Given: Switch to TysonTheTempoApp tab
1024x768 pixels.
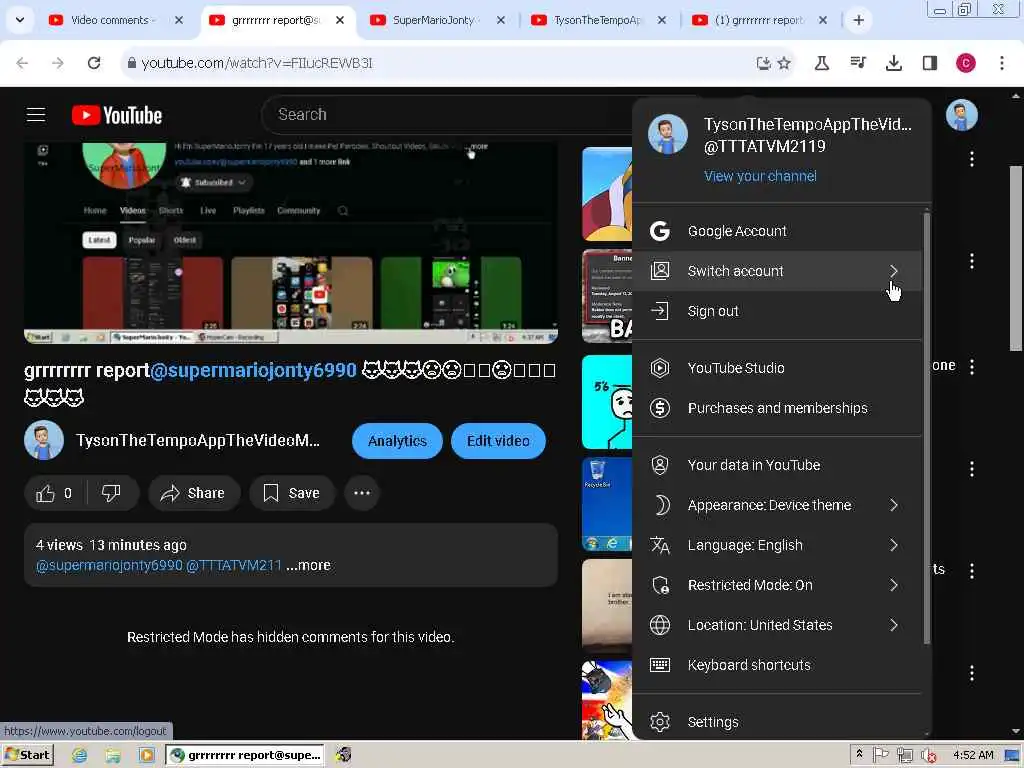Looking at the screenshot, I should click(596, 20).
